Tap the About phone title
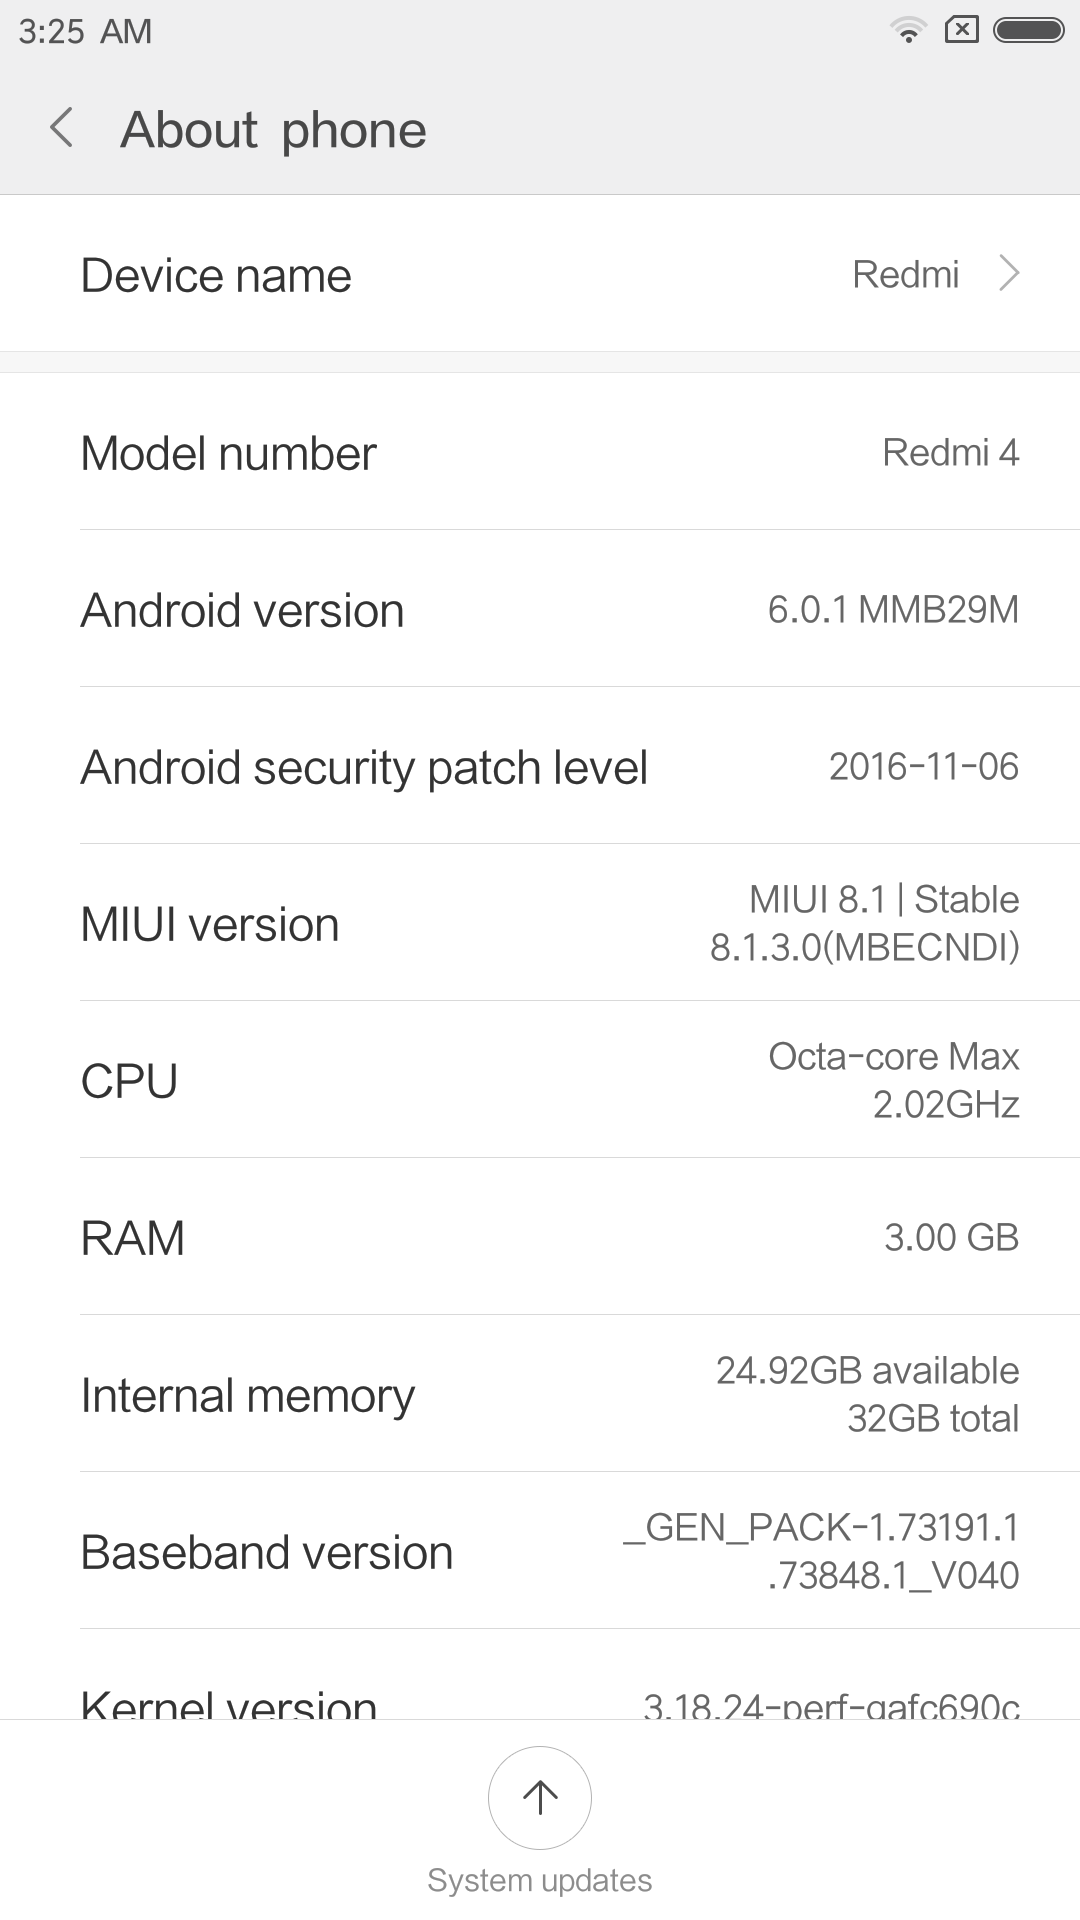This screenshot has height=1920, width=1080. point(273,130)
